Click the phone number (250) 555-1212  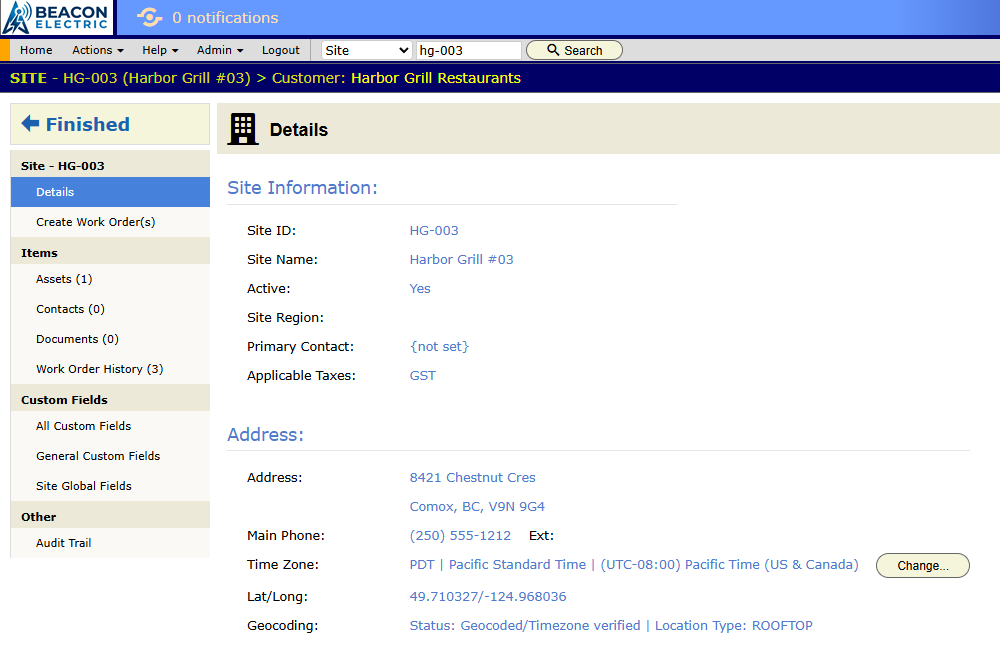click(x=460, y=535)
